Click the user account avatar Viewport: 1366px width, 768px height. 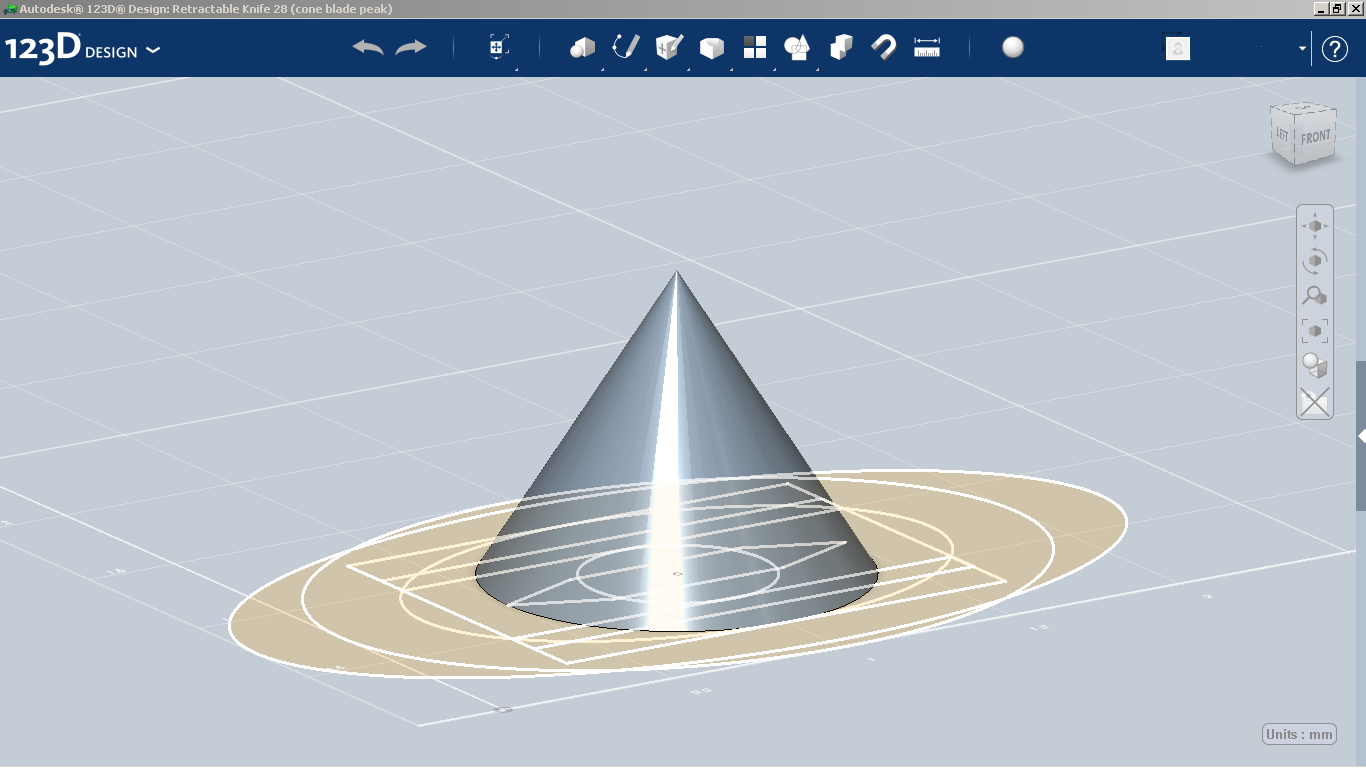(1178, 48)
